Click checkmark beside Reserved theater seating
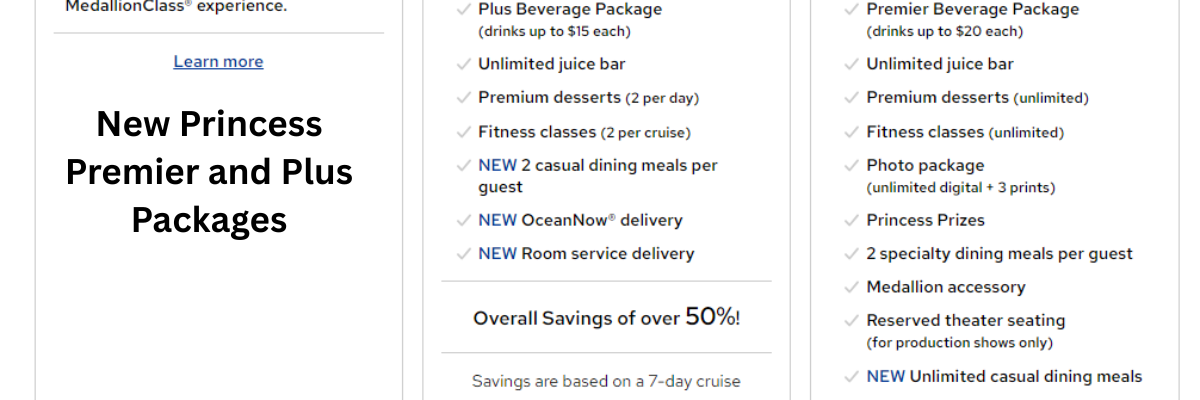This screenshot has height=400, width=1200. point(851,321)
